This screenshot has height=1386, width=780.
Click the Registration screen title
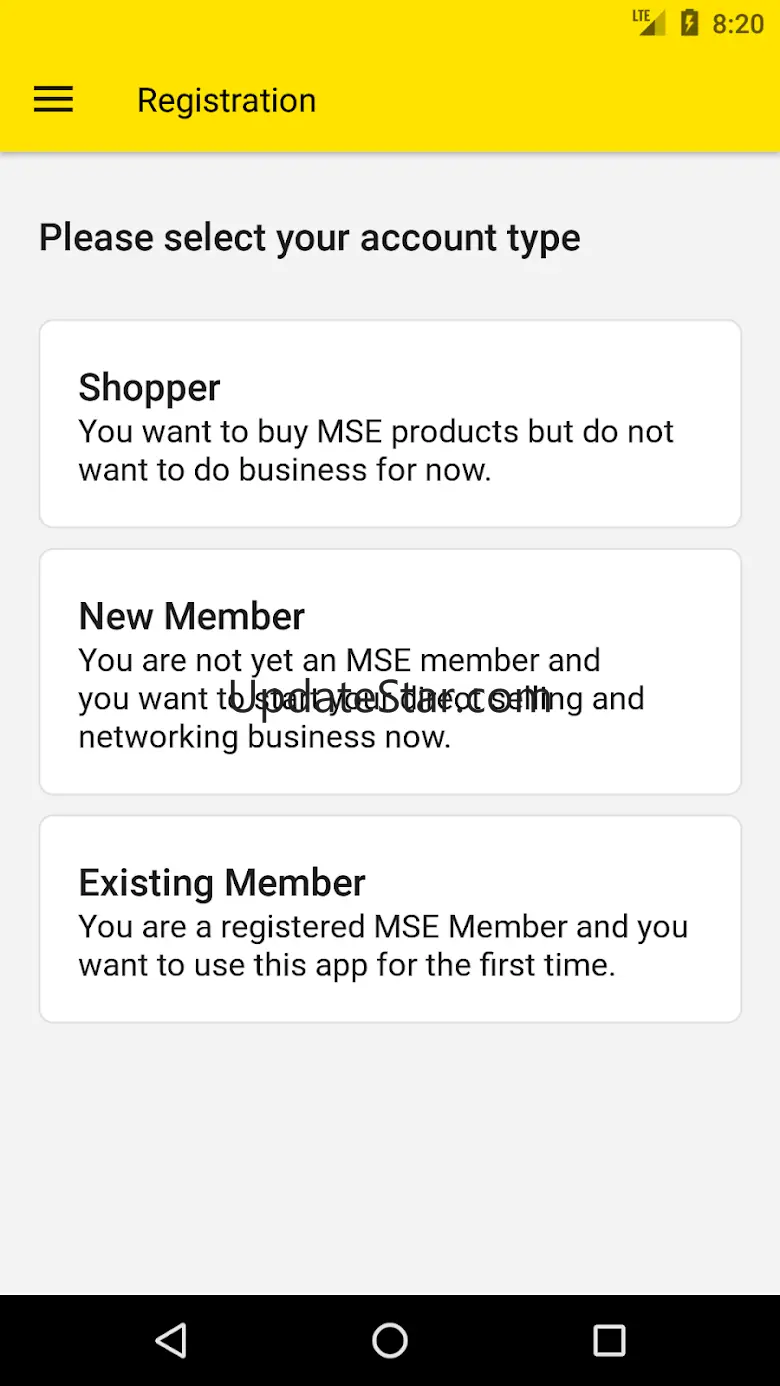pyautogui.click(x=226, y=100)
